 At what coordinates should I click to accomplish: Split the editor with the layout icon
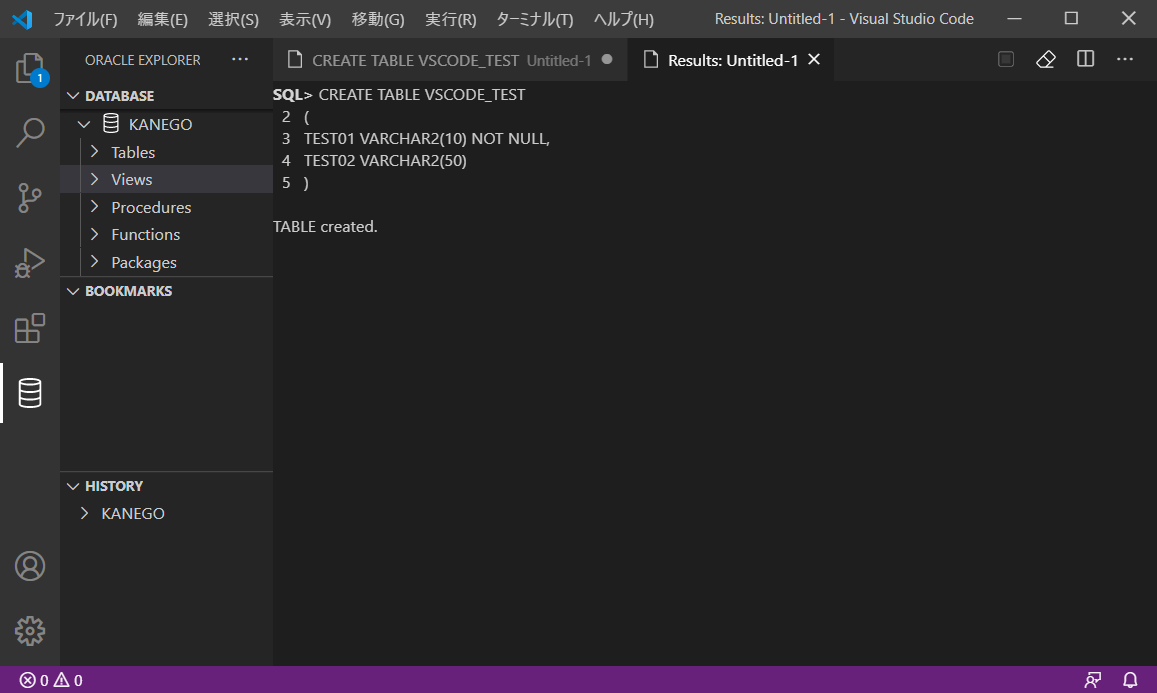[1085, 59]
